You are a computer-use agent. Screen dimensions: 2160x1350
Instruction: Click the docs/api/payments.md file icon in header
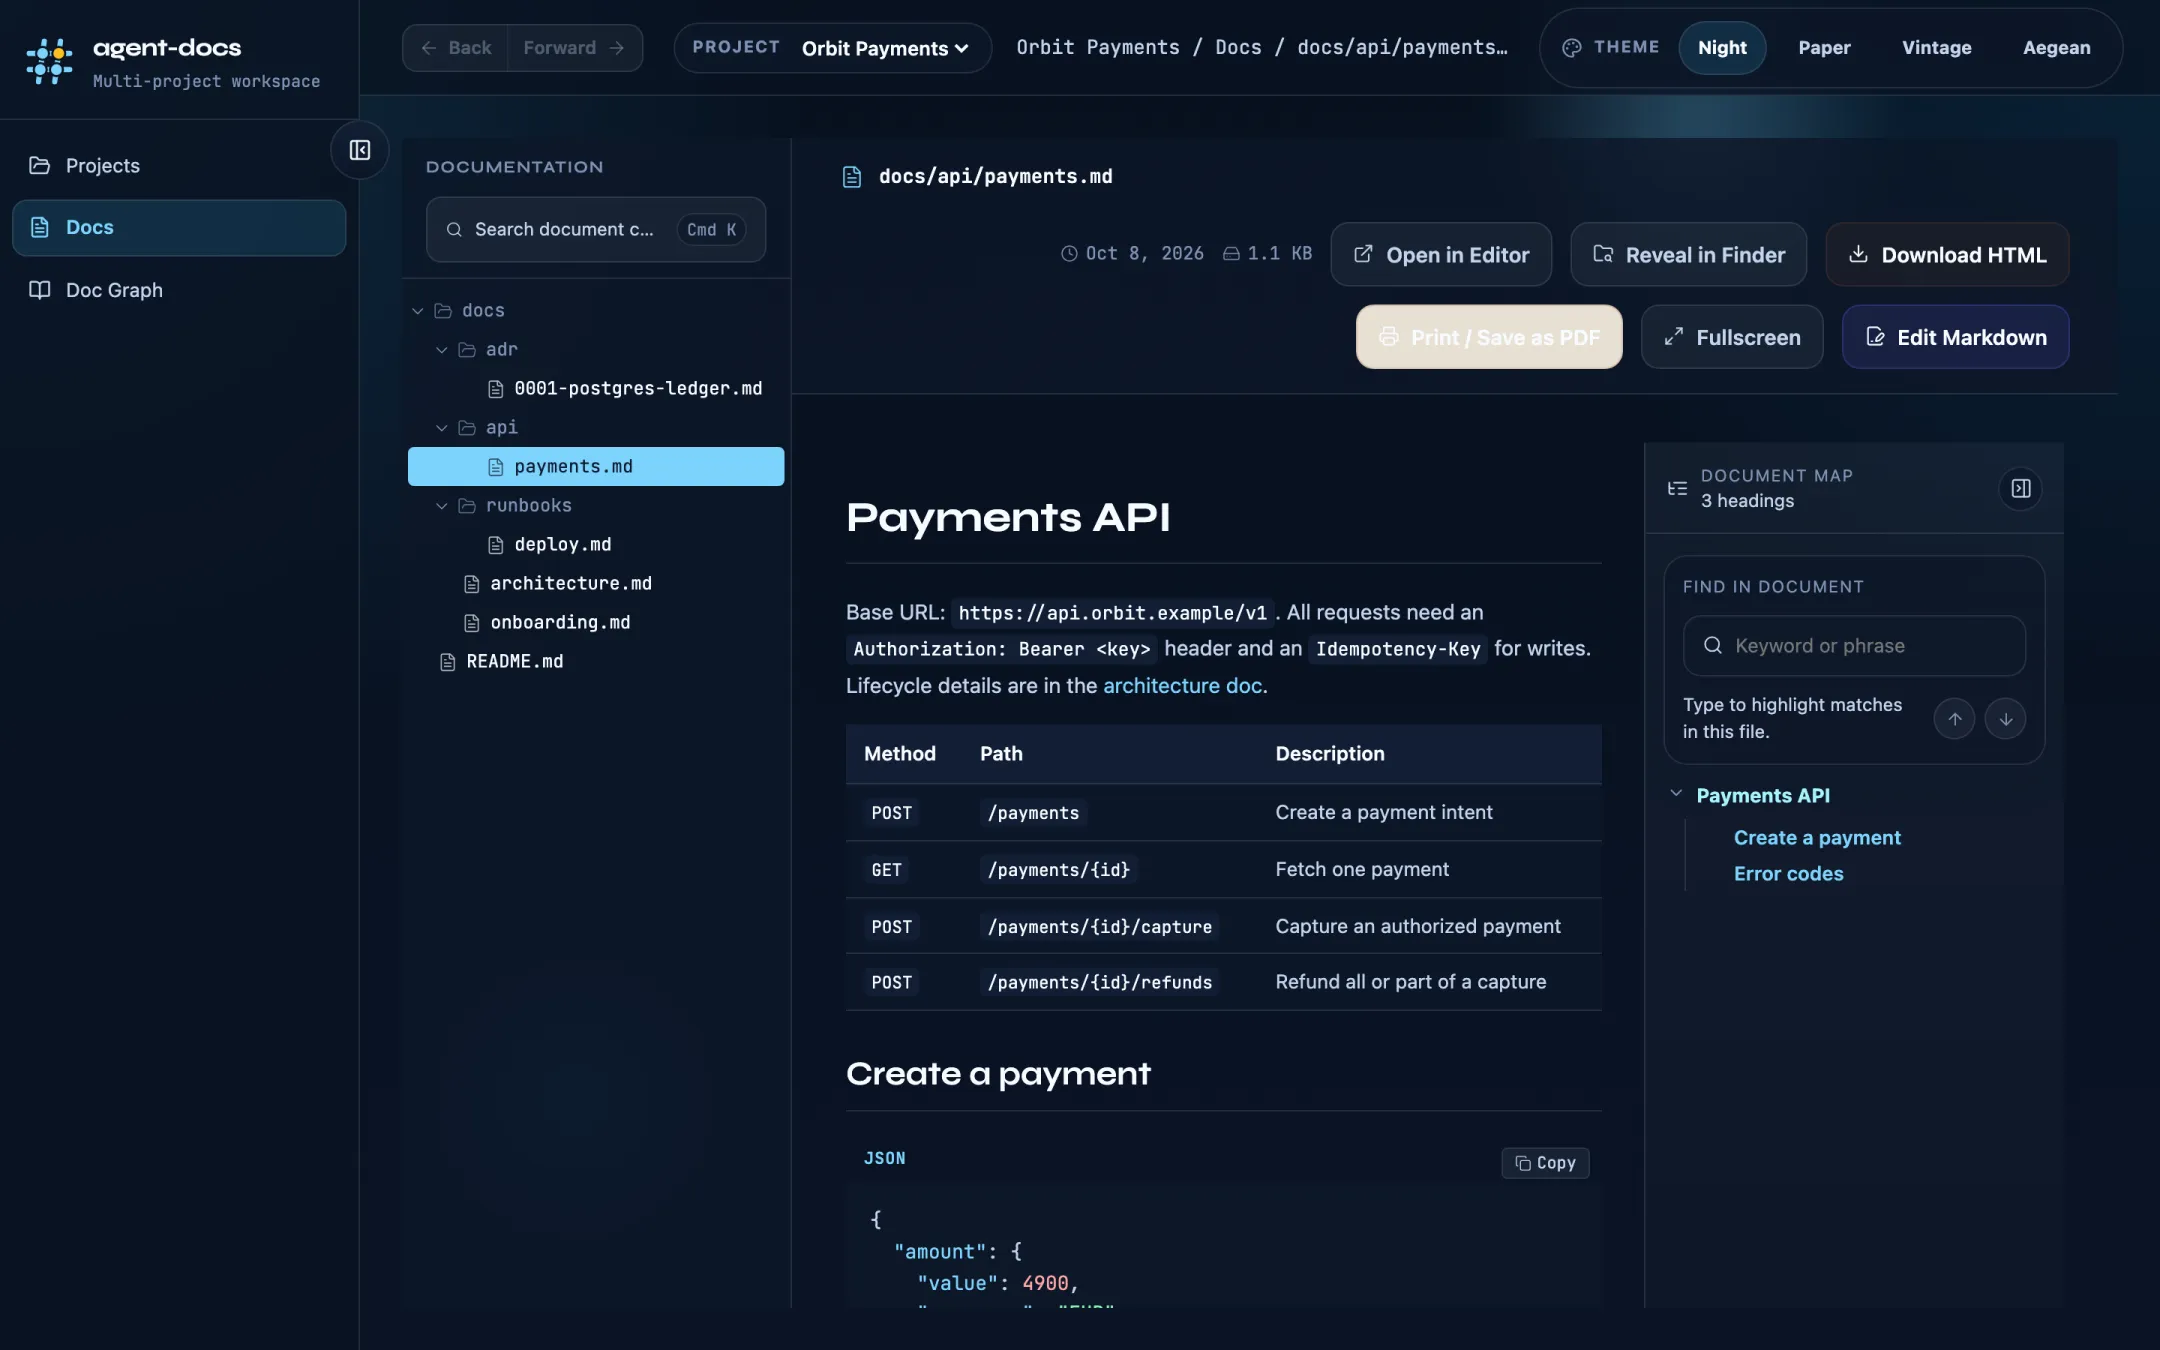tap(852, 177)
